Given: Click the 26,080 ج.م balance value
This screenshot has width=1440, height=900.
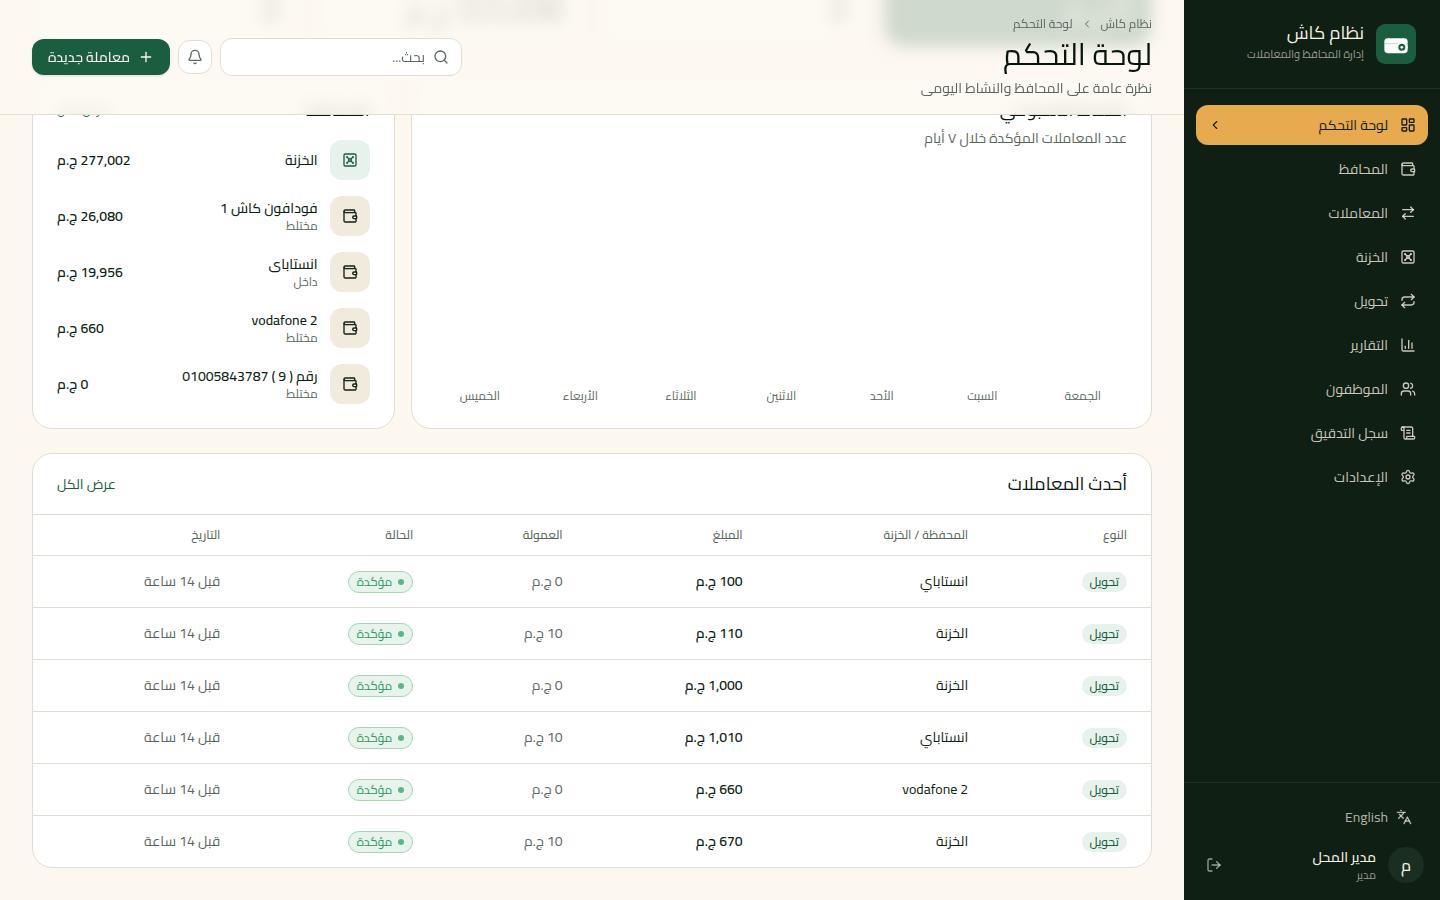Looking at the screenshot, I should [90, 216].
